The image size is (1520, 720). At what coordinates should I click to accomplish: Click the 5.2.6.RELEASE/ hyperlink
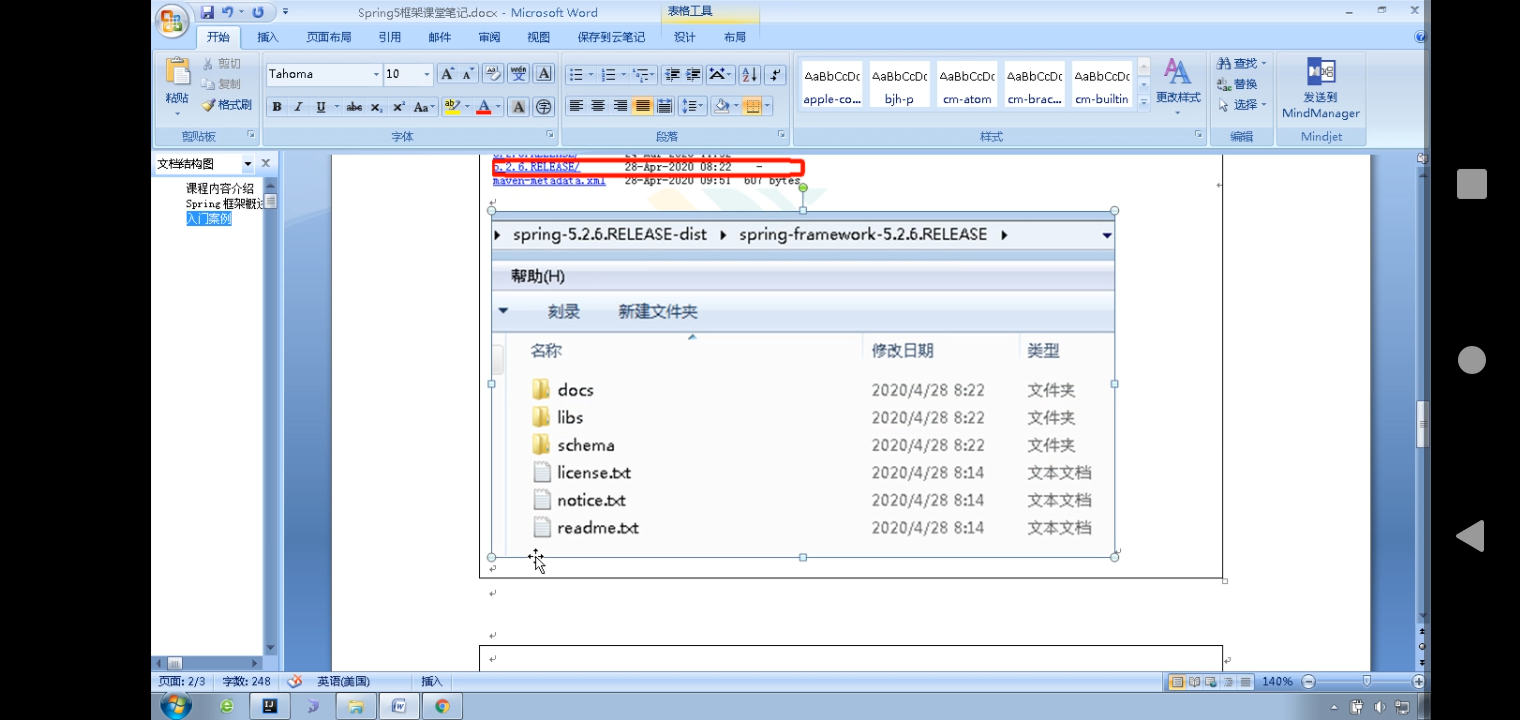pyautogui.click(x=536, y=167)
